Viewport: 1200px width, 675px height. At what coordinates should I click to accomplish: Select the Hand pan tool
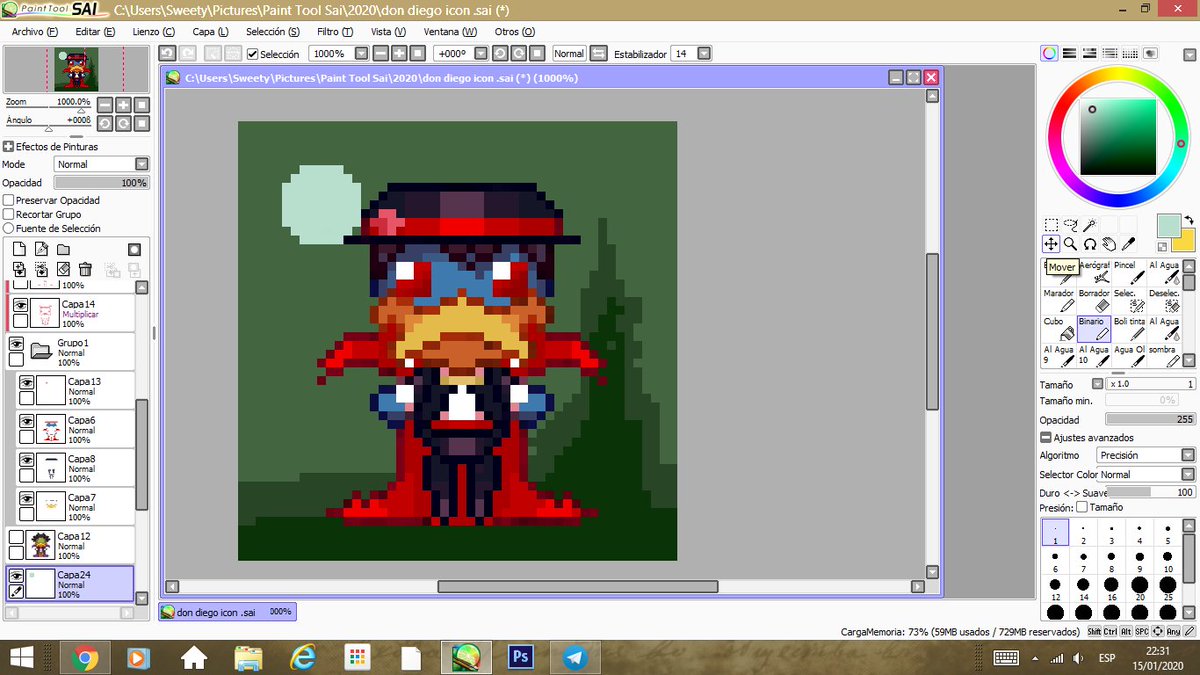click(1109, 244)
